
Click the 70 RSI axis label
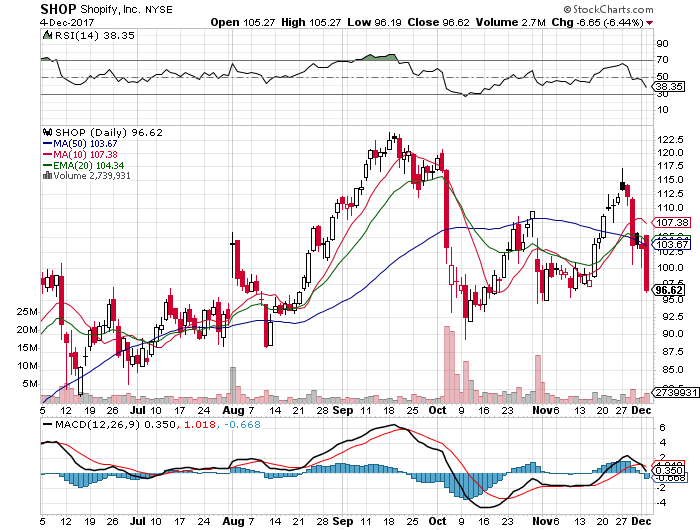tap(662, 59)
